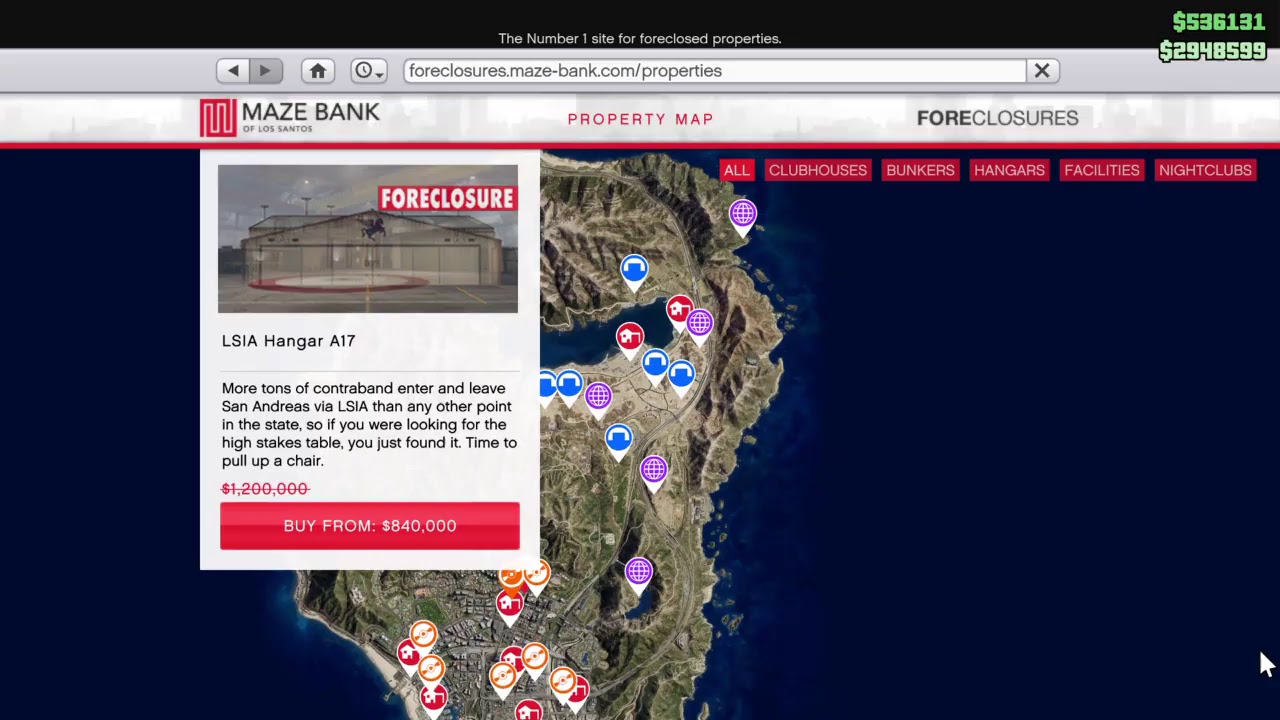This screenshot has height=720, width=1280.
Task: Click the $2948599 bank balance
Action: 1212,50
